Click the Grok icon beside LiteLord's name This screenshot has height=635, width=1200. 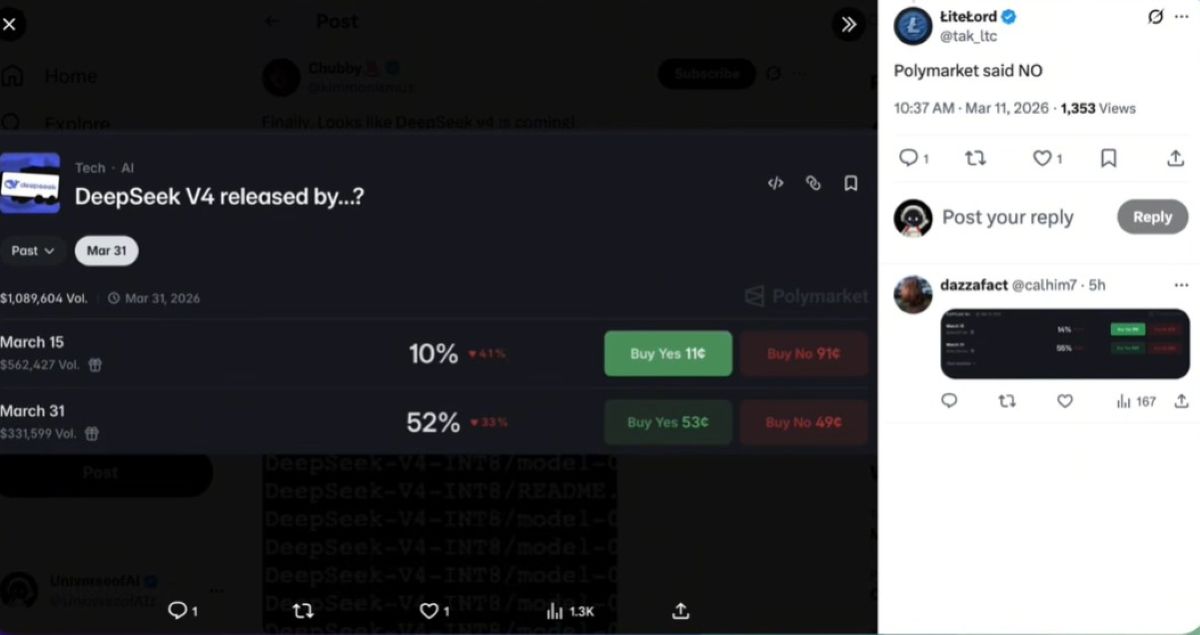[1155, 17]
